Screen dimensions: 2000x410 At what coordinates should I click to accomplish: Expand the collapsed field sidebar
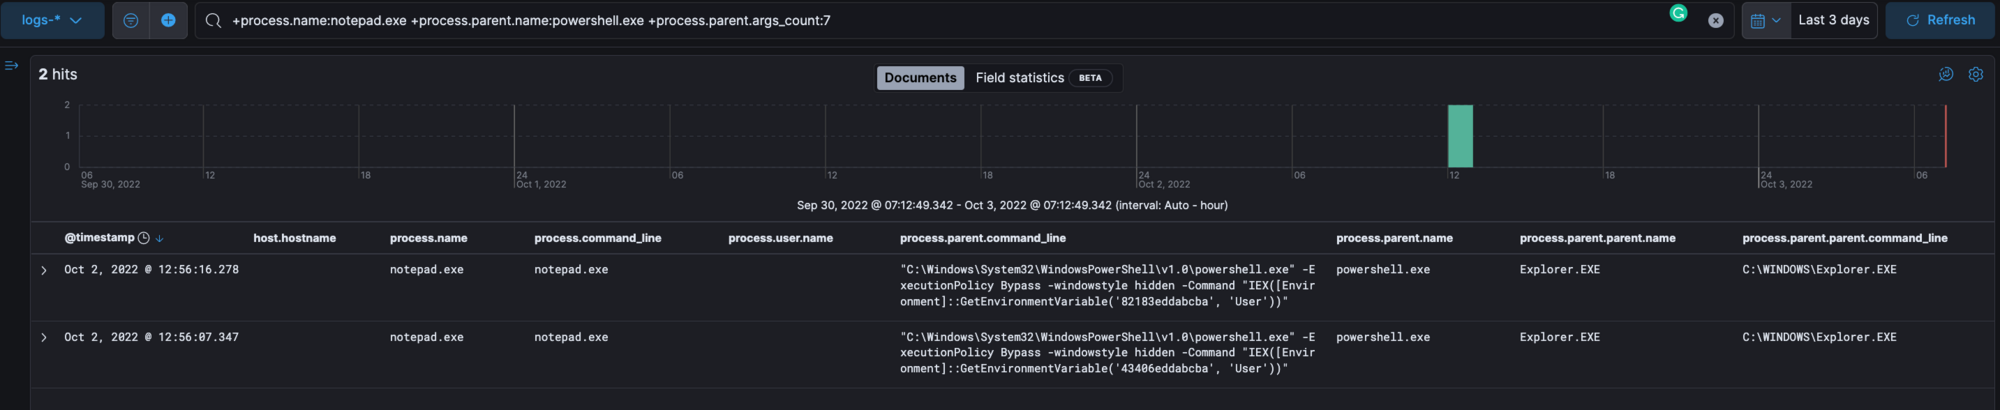tap(12, 66)
